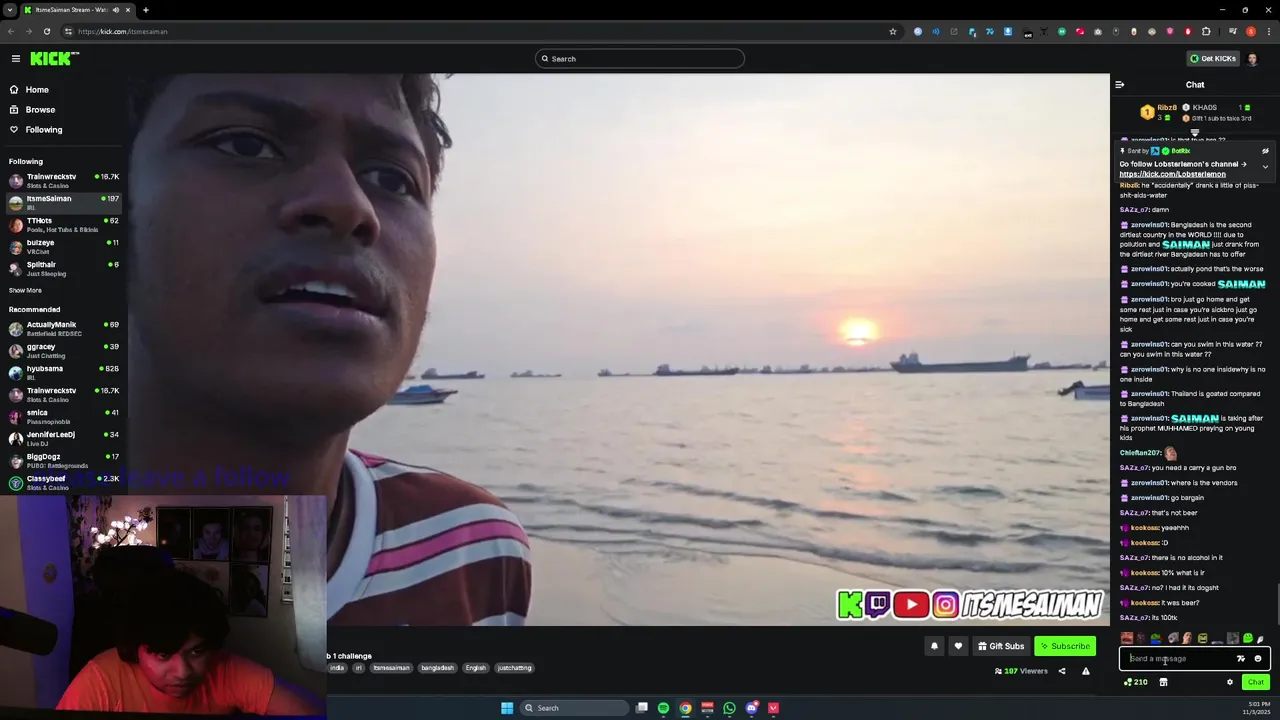
Task: Expand the pinned message chevron
Action: [x=1265, y=167]
